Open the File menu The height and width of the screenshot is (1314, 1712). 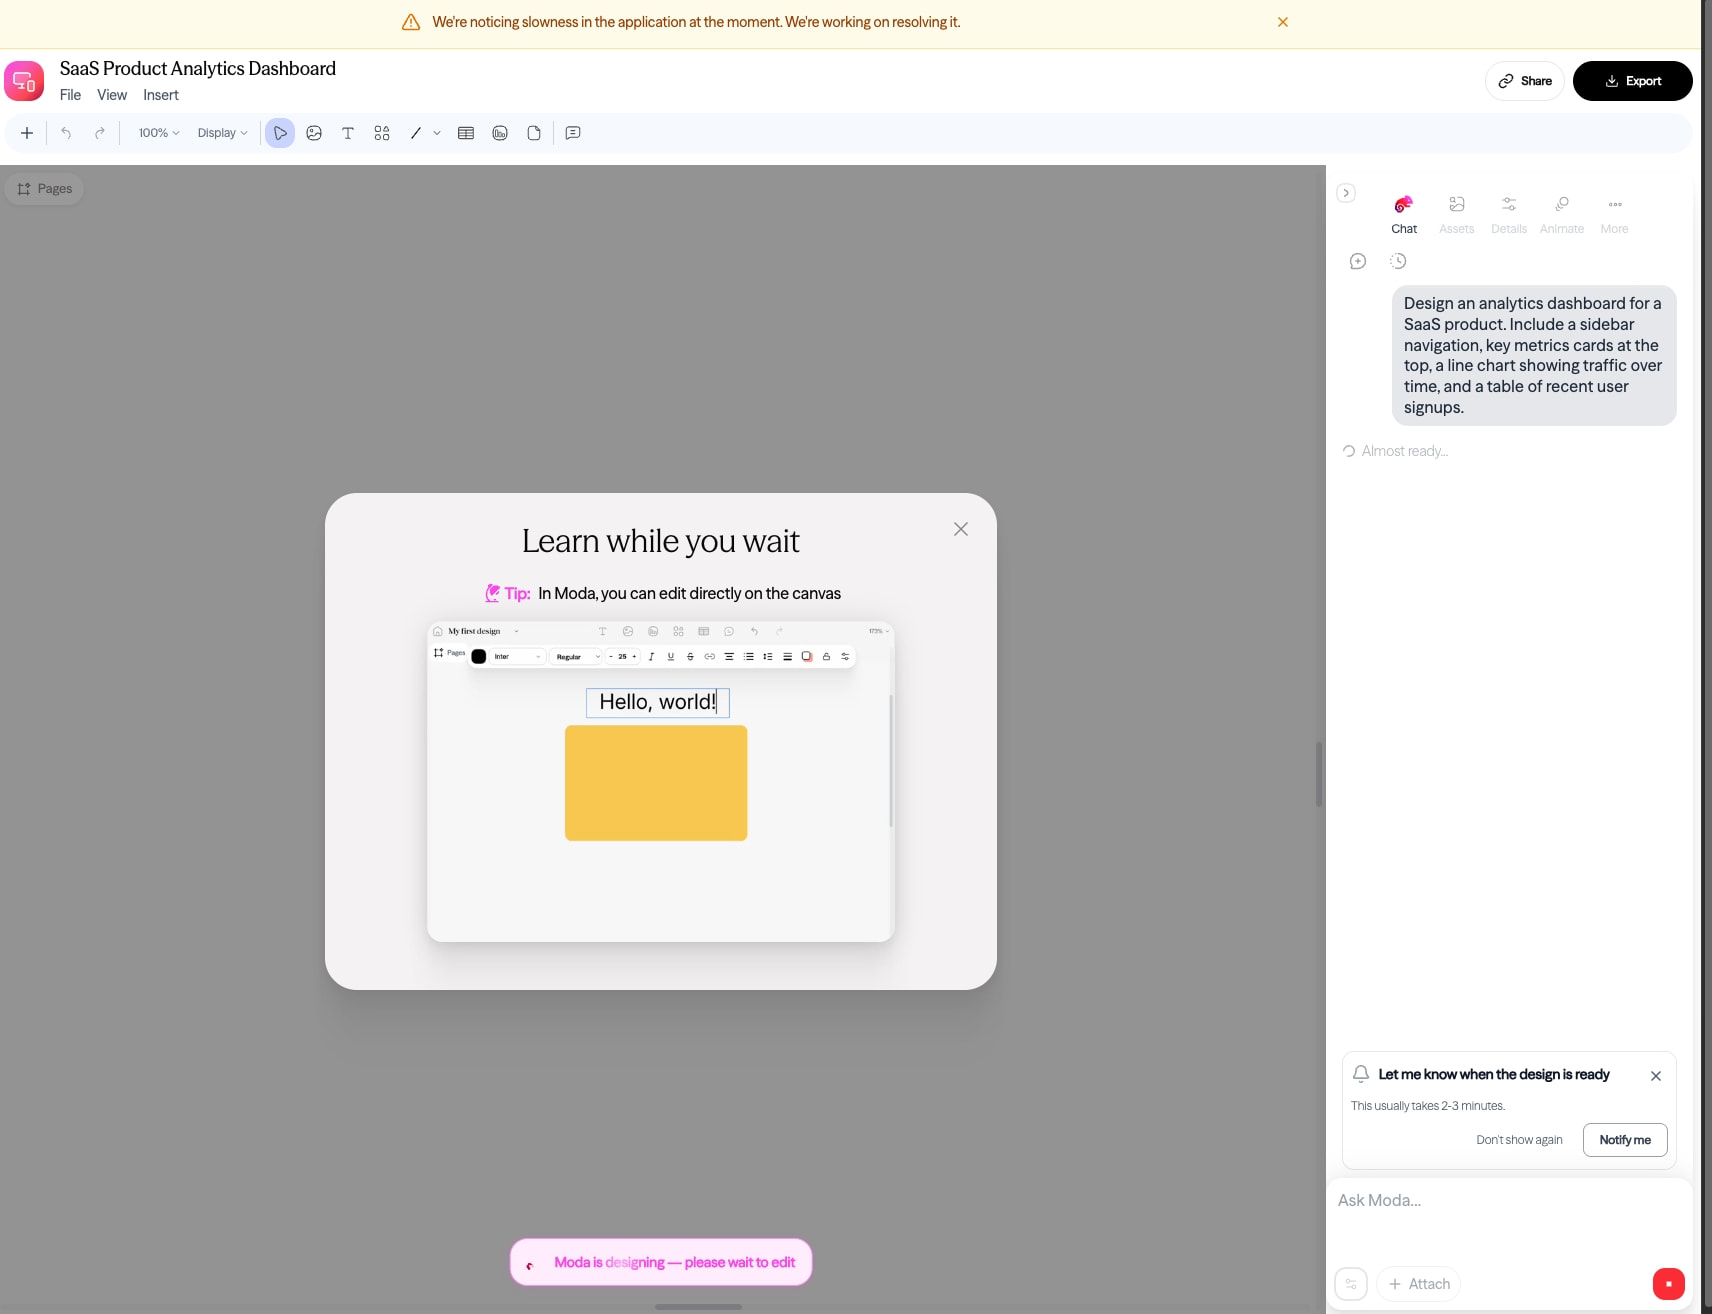tap(70, 95)
